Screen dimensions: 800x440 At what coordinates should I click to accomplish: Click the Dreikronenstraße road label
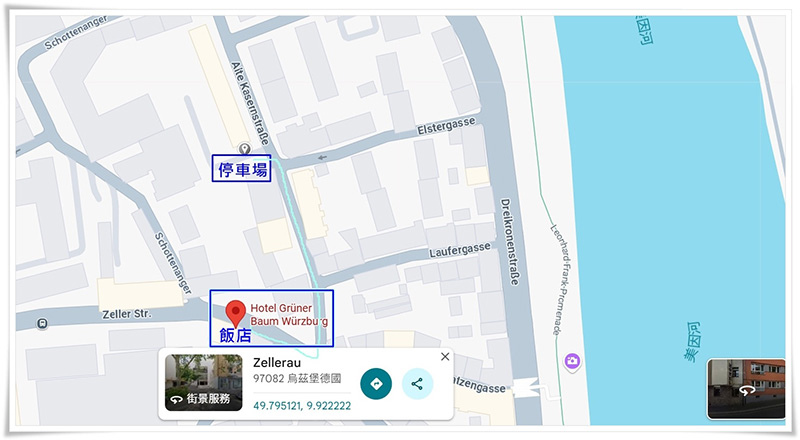click(x=510, y=241)
